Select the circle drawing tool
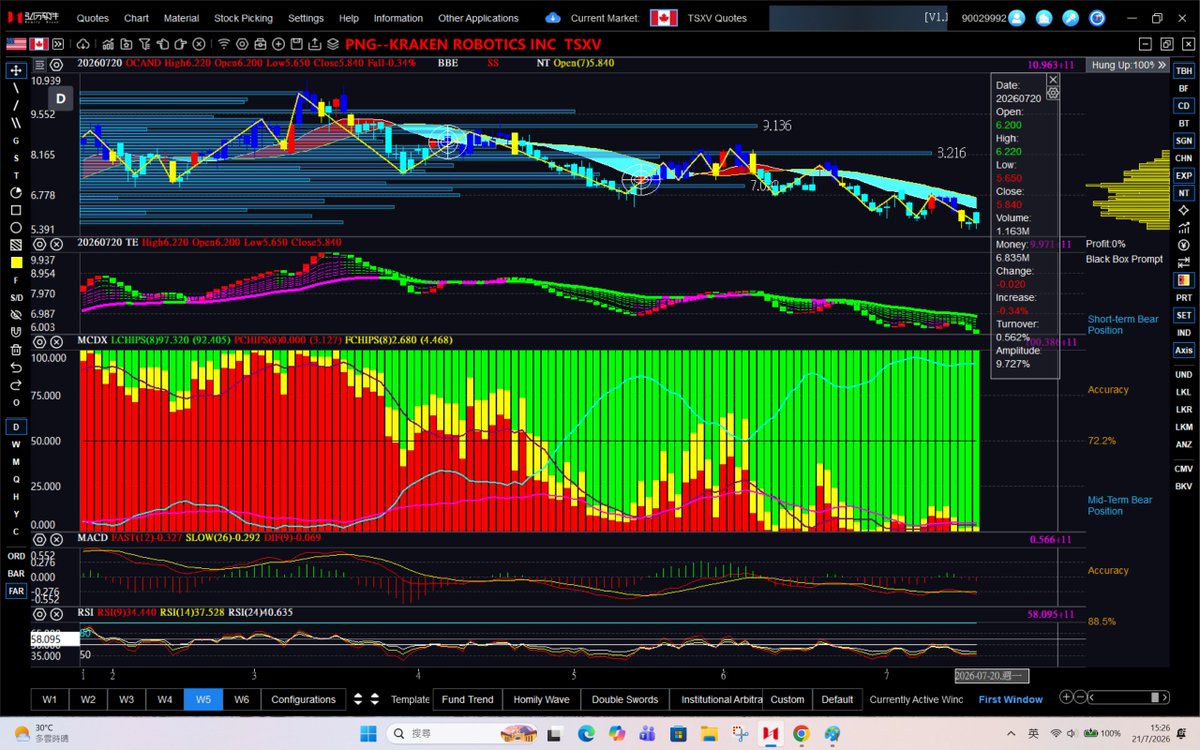This screenshot has width=1200, height=750. (16, 227)
